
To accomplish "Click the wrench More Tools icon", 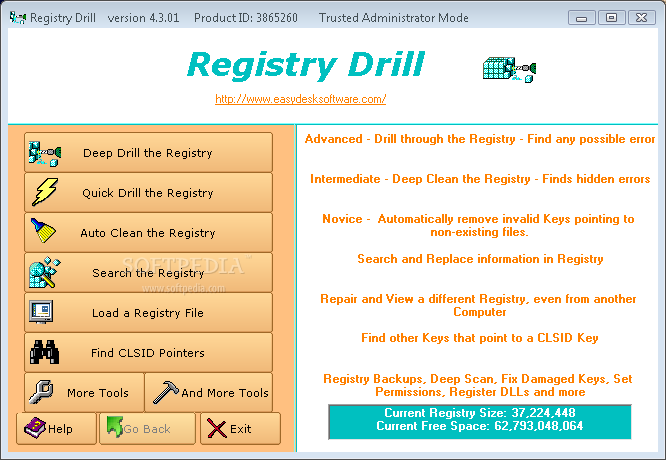I will [41, 392].
